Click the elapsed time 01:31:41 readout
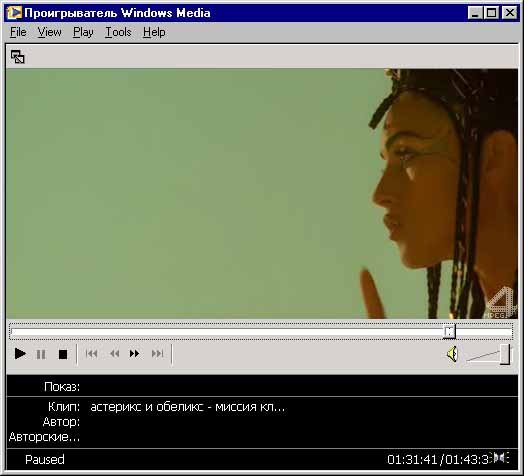The height and width of the screenshot is (476, 524). [412, 460]
